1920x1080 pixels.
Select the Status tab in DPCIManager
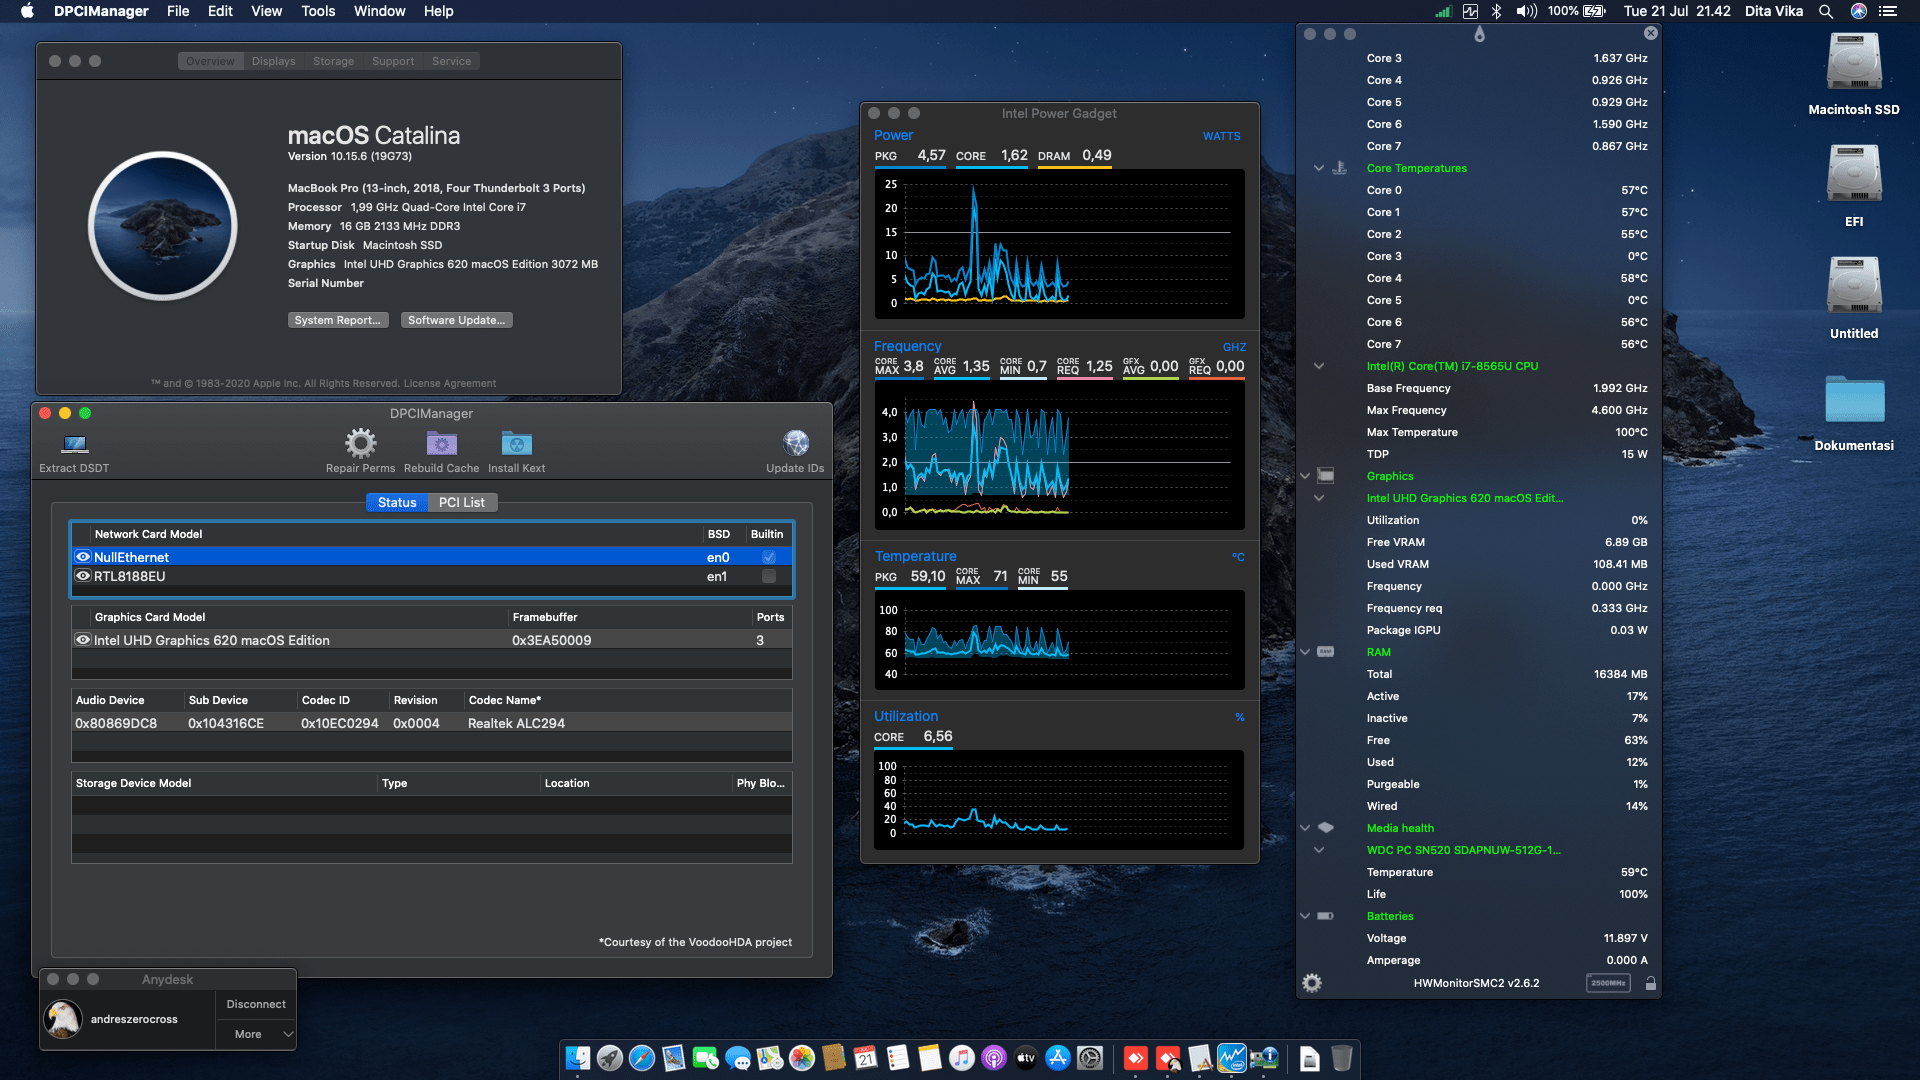coord(397,502)
